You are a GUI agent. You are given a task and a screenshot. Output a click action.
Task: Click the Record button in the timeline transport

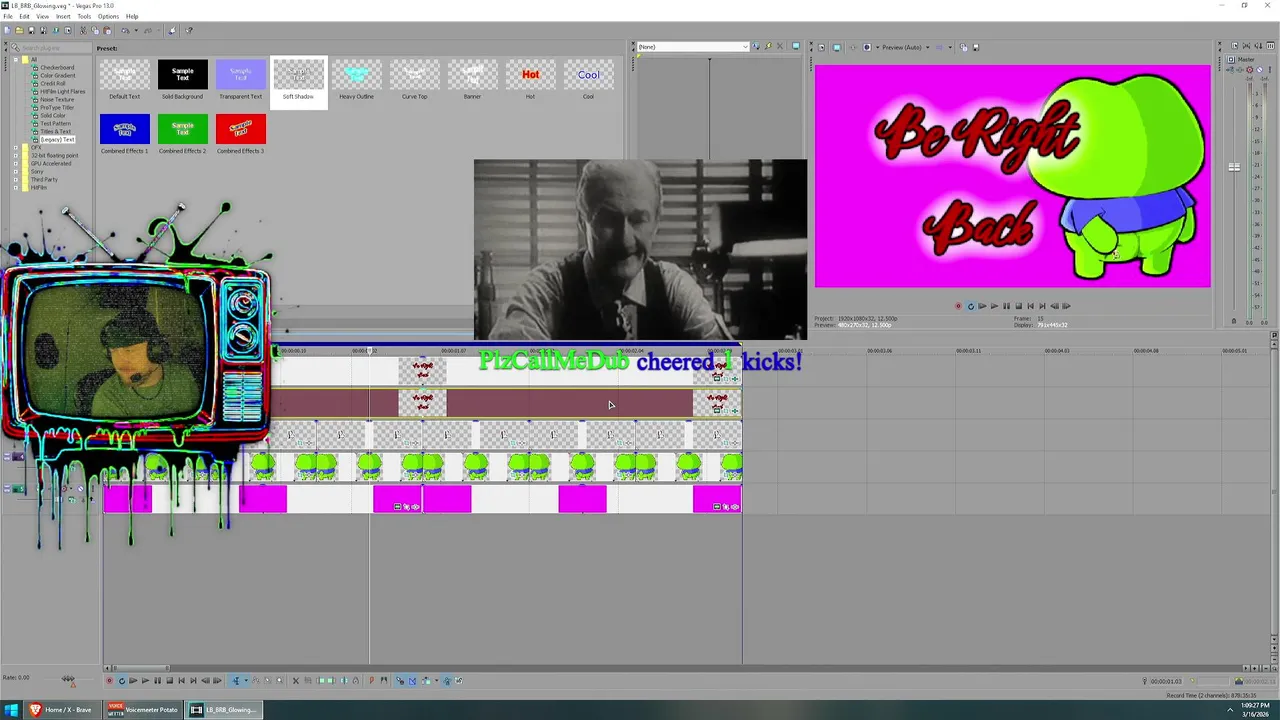[110, 681]
